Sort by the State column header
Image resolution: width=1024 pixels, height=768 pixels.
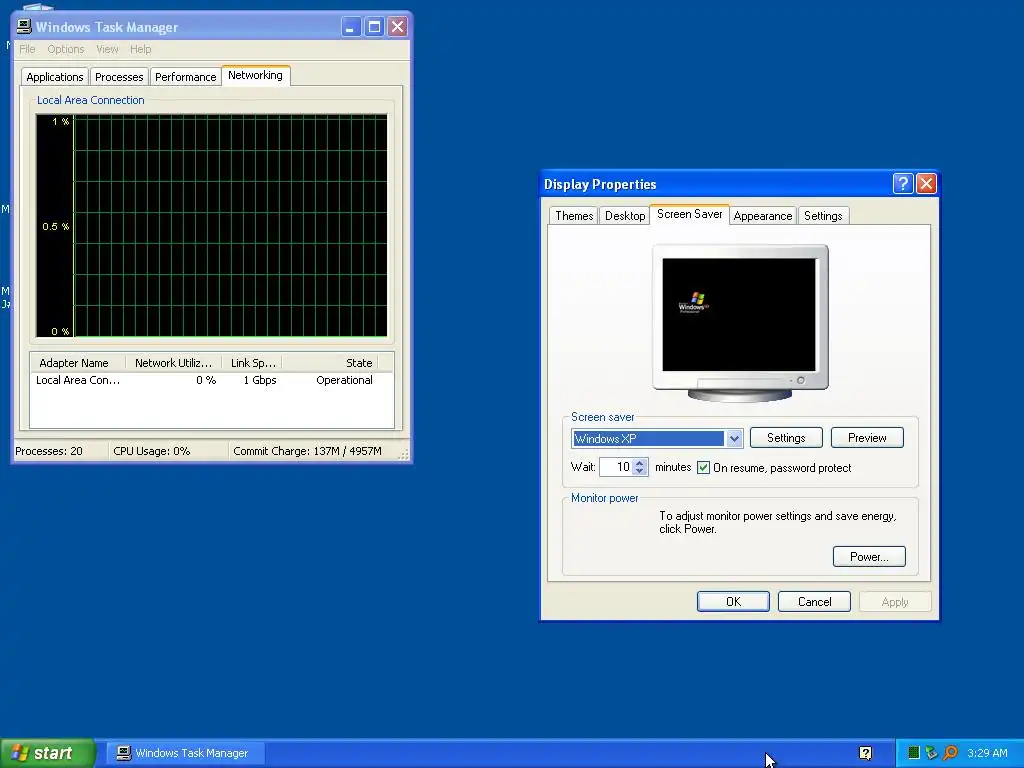click(x=330, y=362)
